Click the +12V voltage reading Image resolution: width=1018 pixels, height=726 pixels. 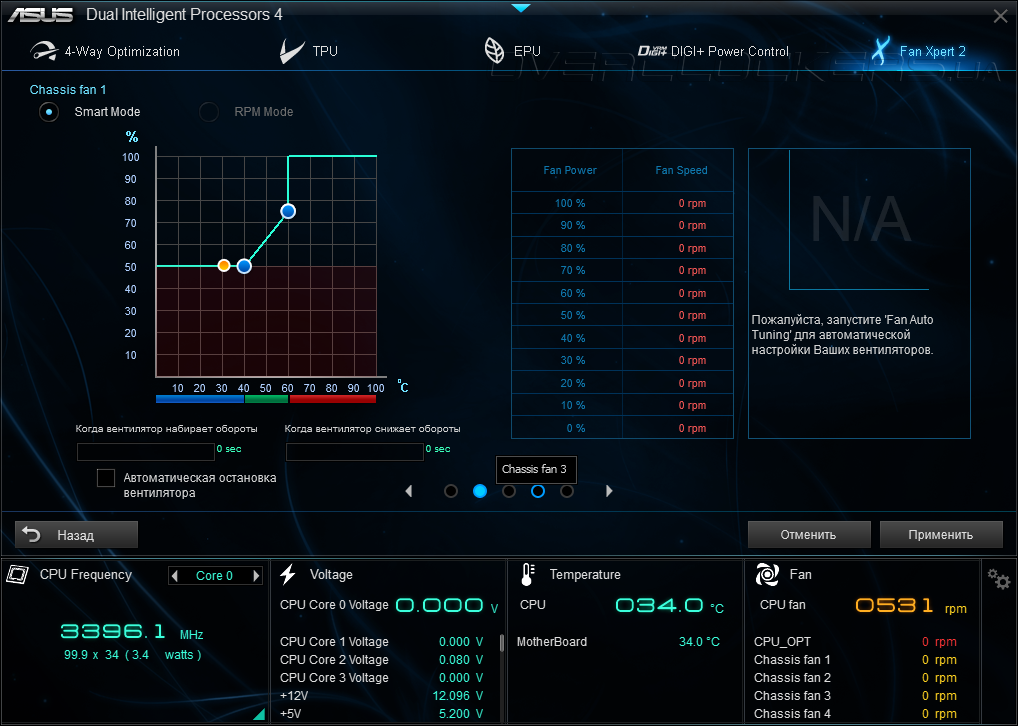(382, 695)
